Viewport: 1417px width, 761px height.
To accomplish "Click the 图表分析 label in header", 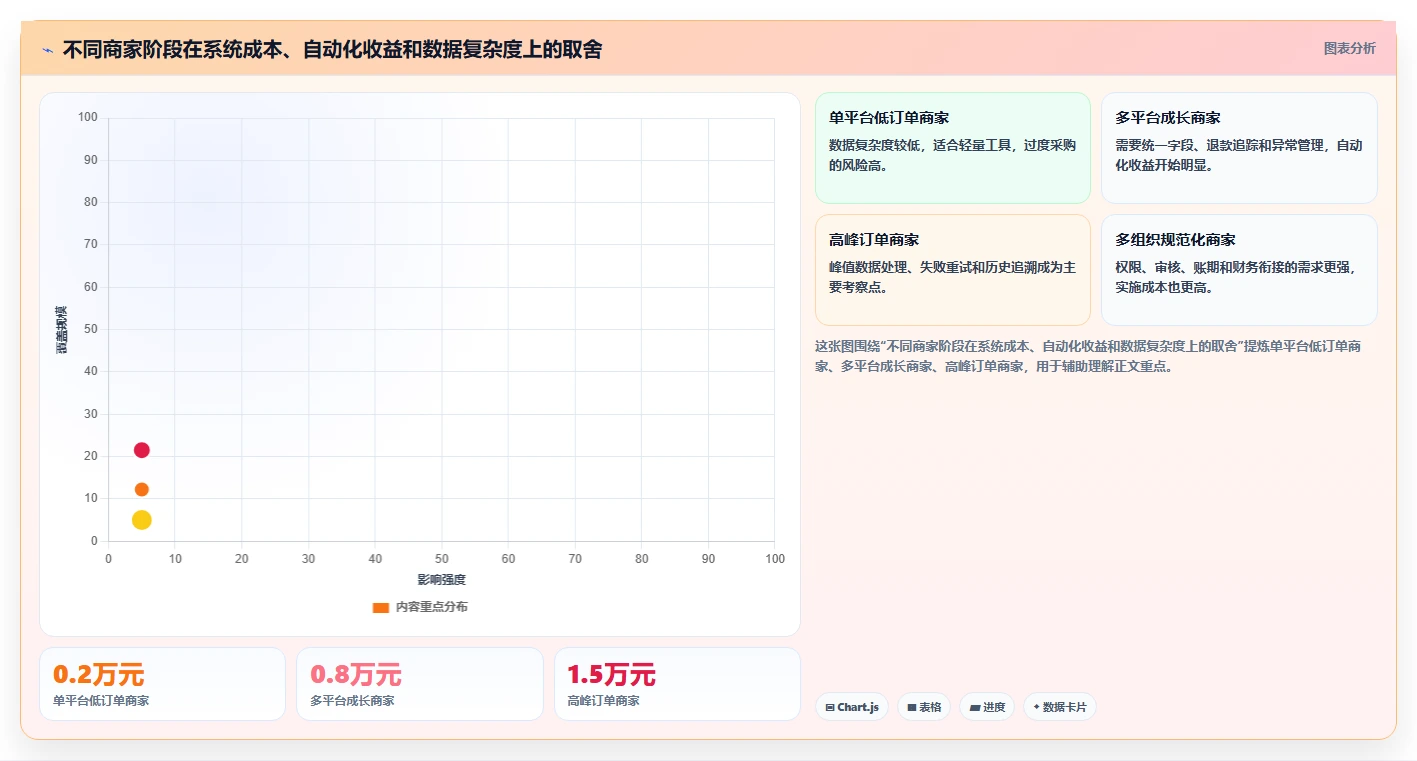I will point(1349,48).
